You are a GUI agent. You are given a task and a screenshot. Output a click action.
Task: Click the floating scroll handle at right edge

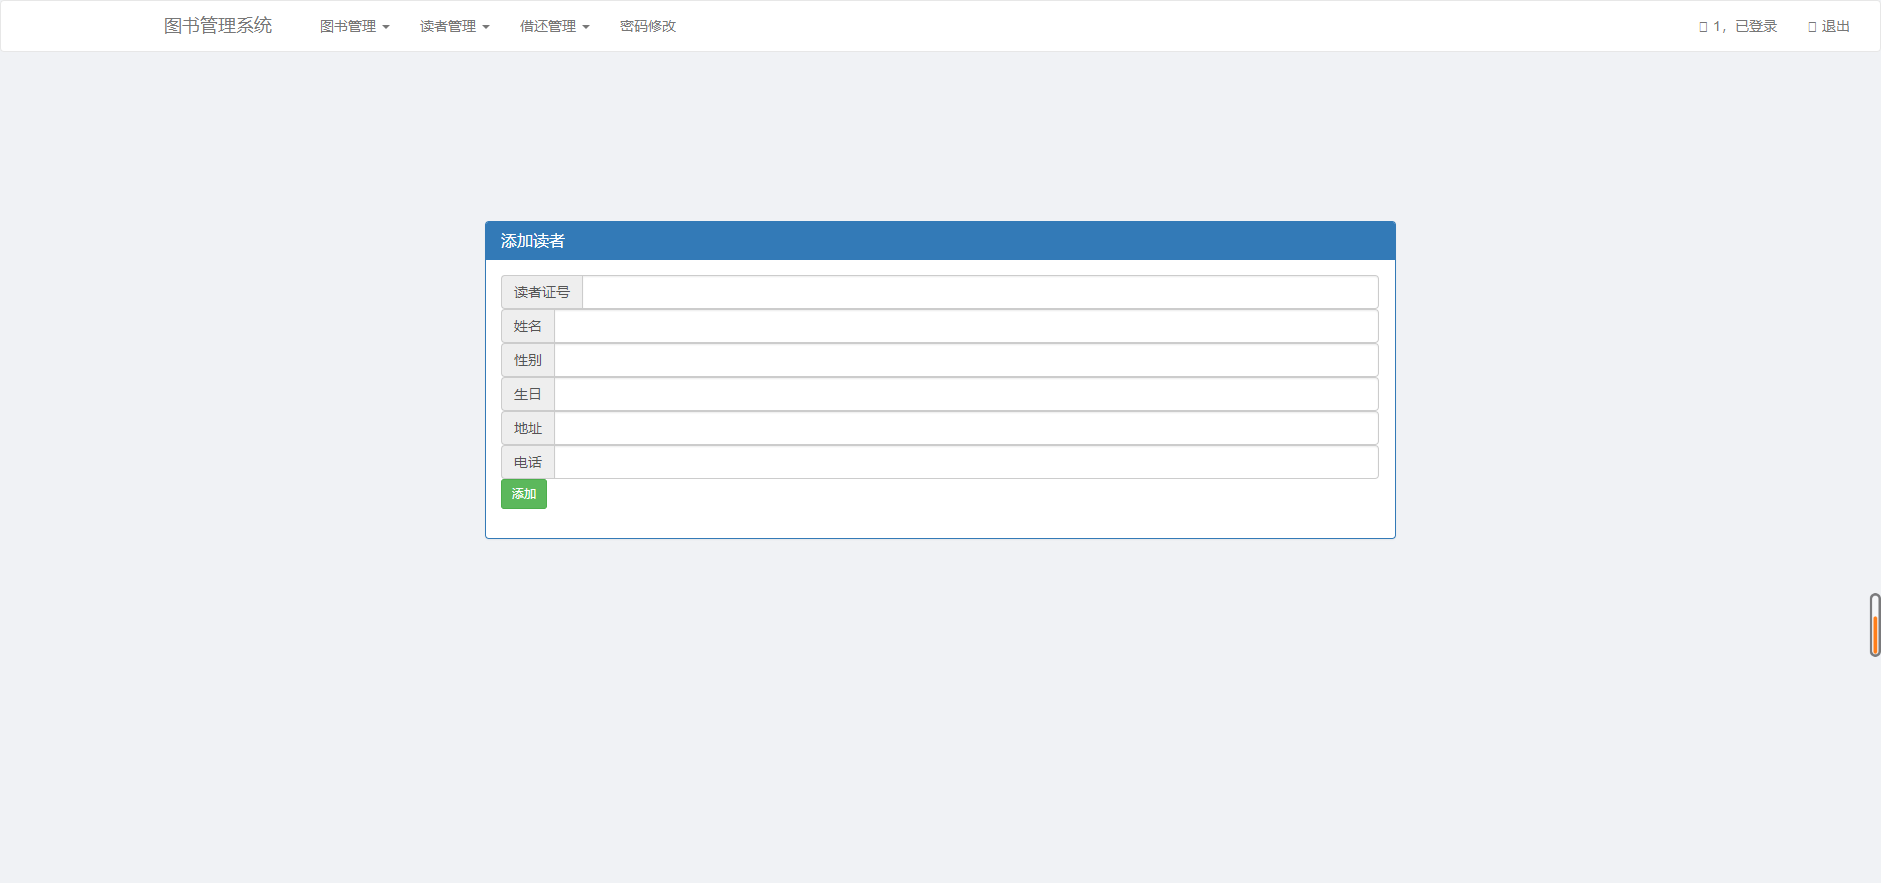[1875, 625]
